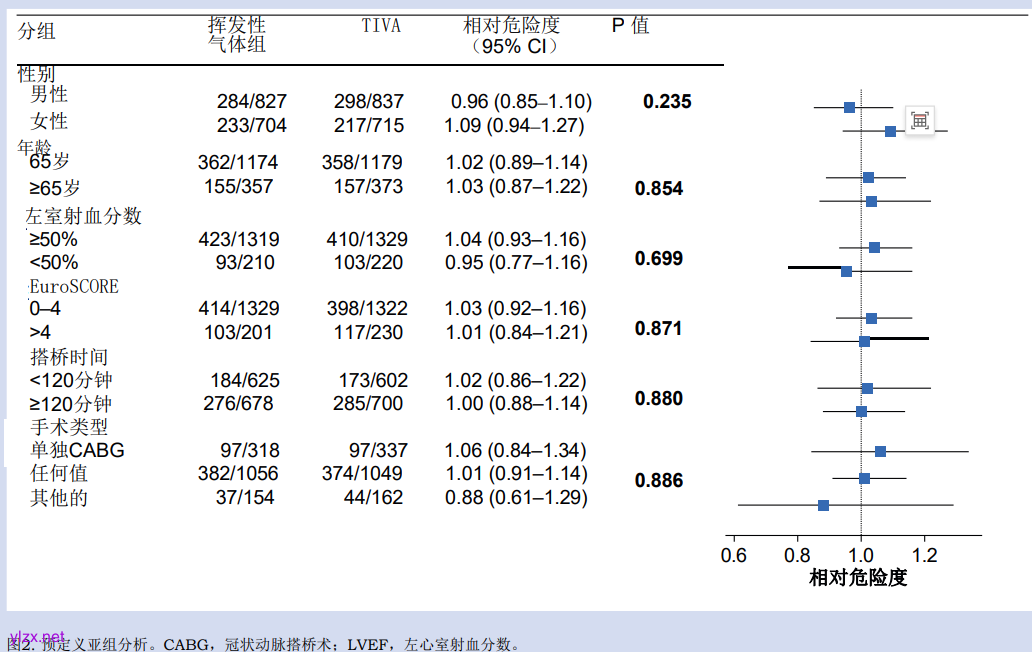The image size is (1032, 652).
Task: Click the floating table extraction icon
Action: pyautogui.click(x=920, y=120)
